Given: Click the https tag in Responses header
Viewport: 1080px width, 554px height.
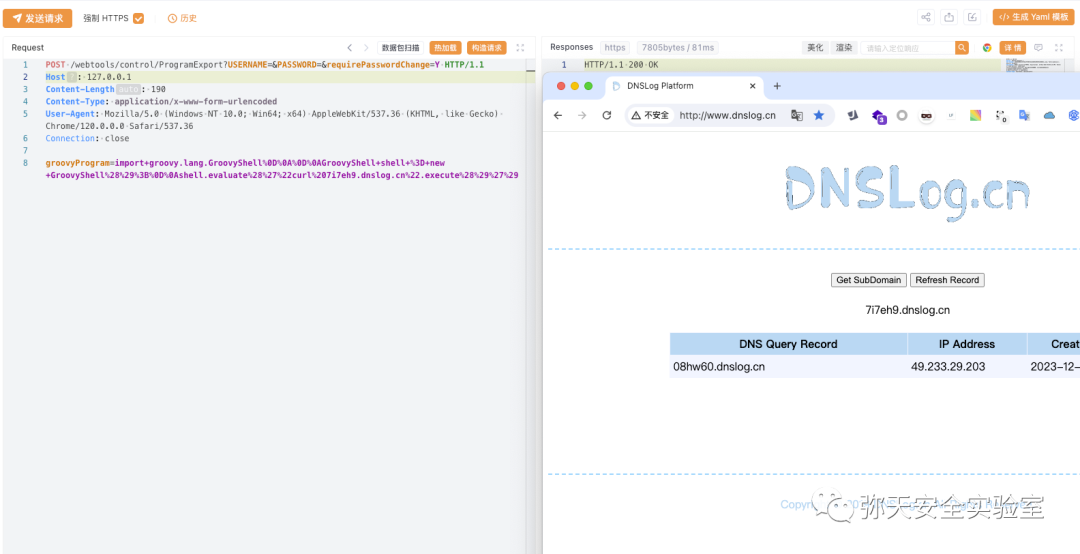Looking at the screenshot, I should pyautogui.click(x=614, y=48).
